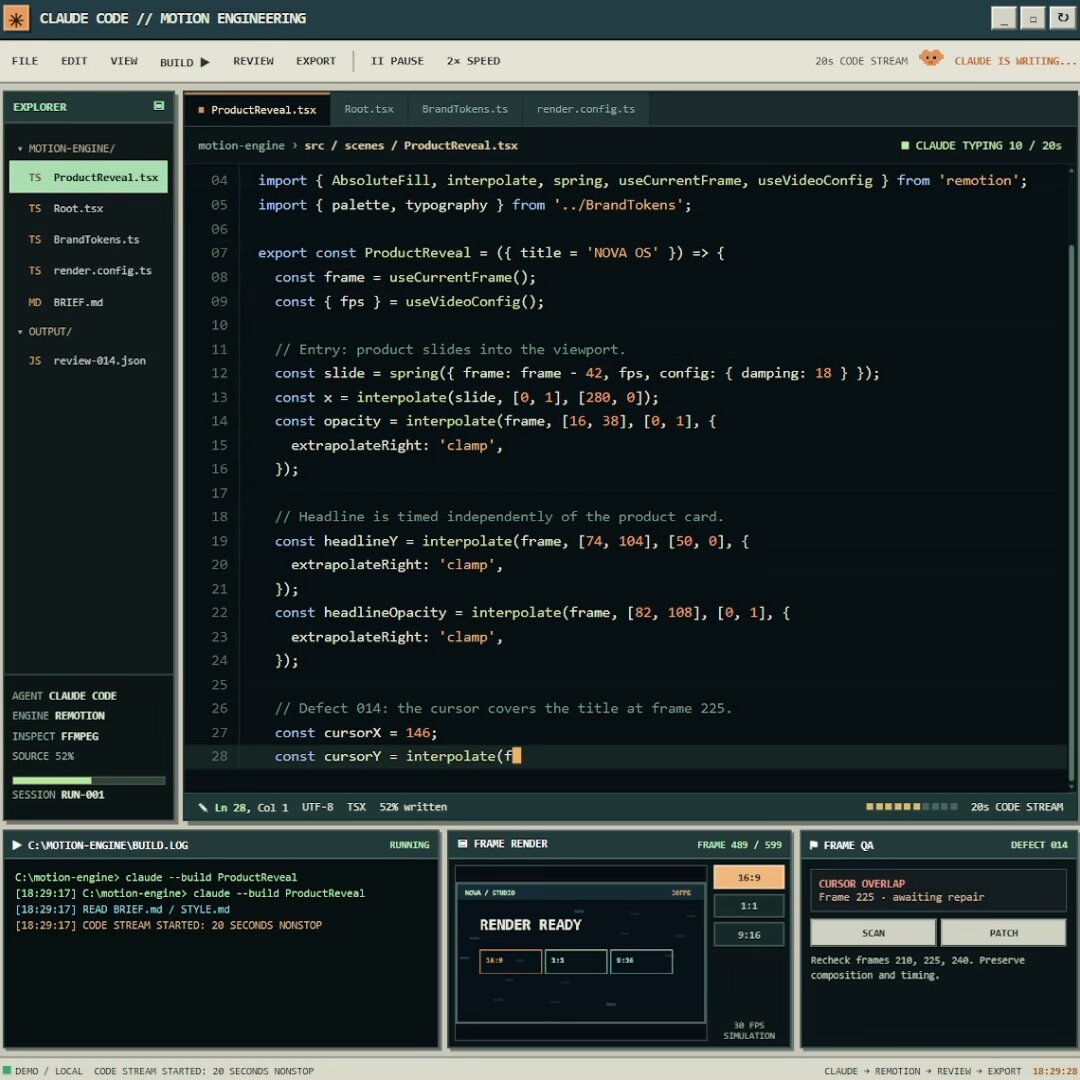This screenshot has width=1080, height=1080.
Task: Click the code stream segmented progress meter
Action: [911, 807]
